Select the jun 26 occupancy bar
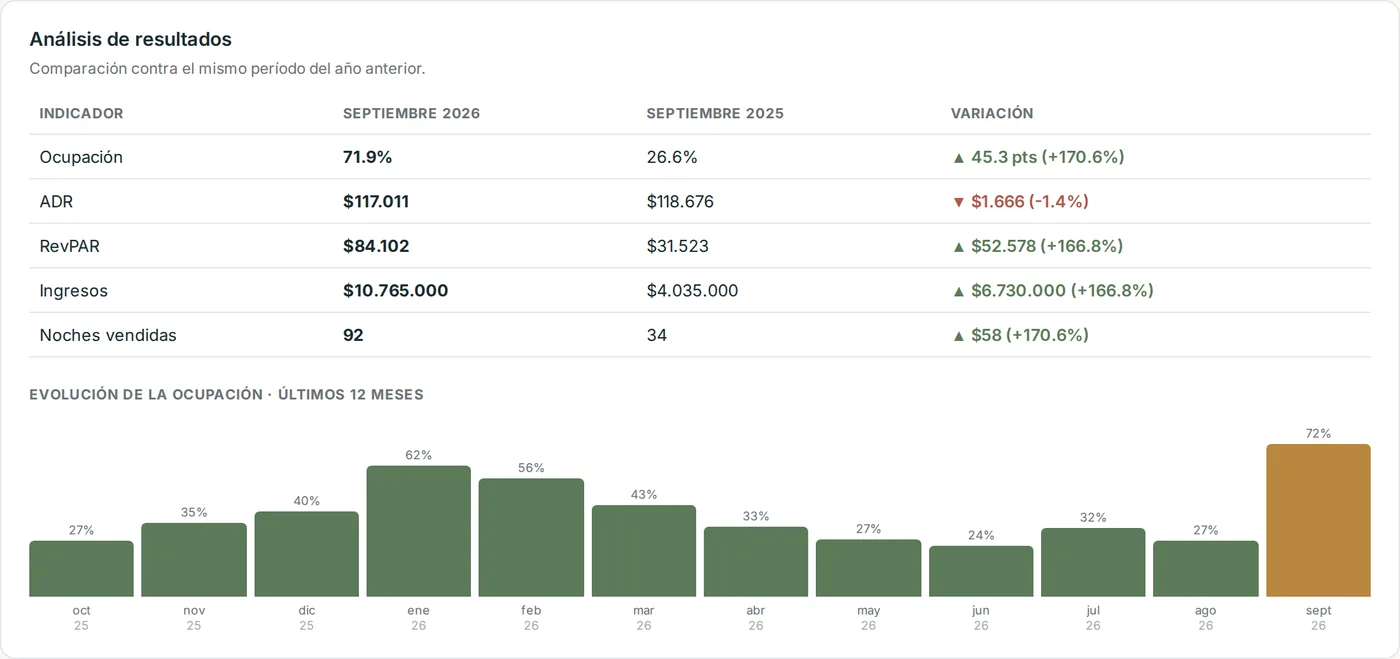The height and width of the screenshot is (659, 1400). pos(981,572)
